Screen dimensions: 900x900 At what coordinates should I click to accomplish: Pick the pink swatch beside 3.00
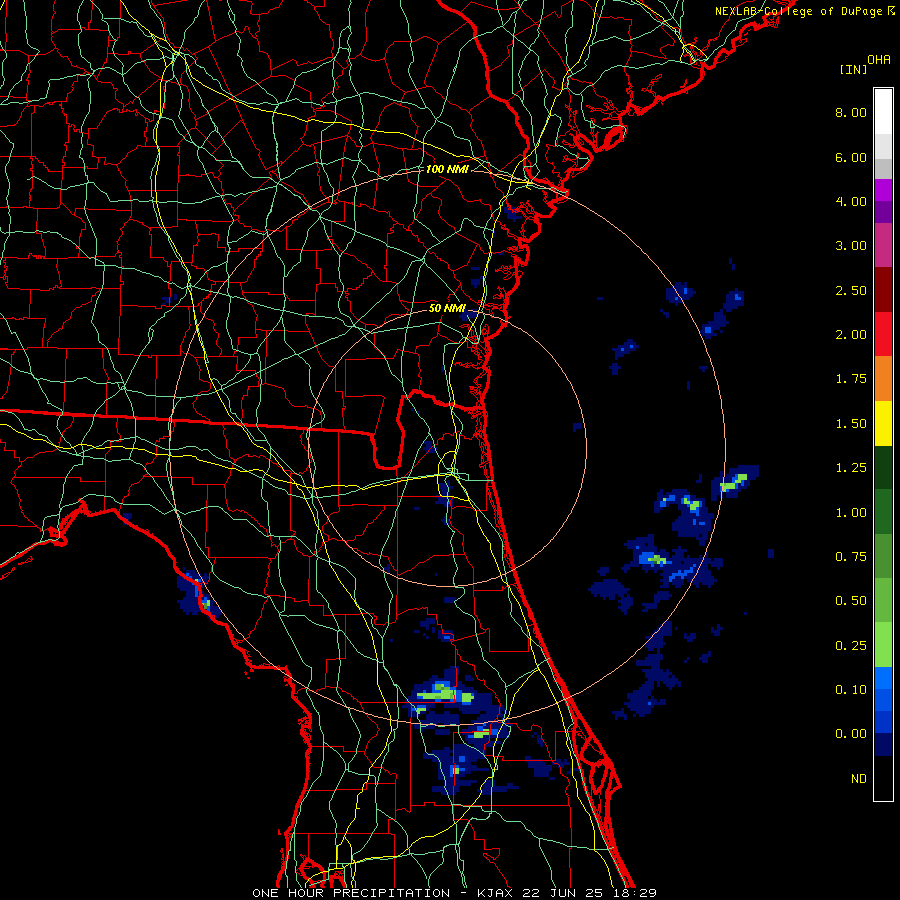point(883,245)
